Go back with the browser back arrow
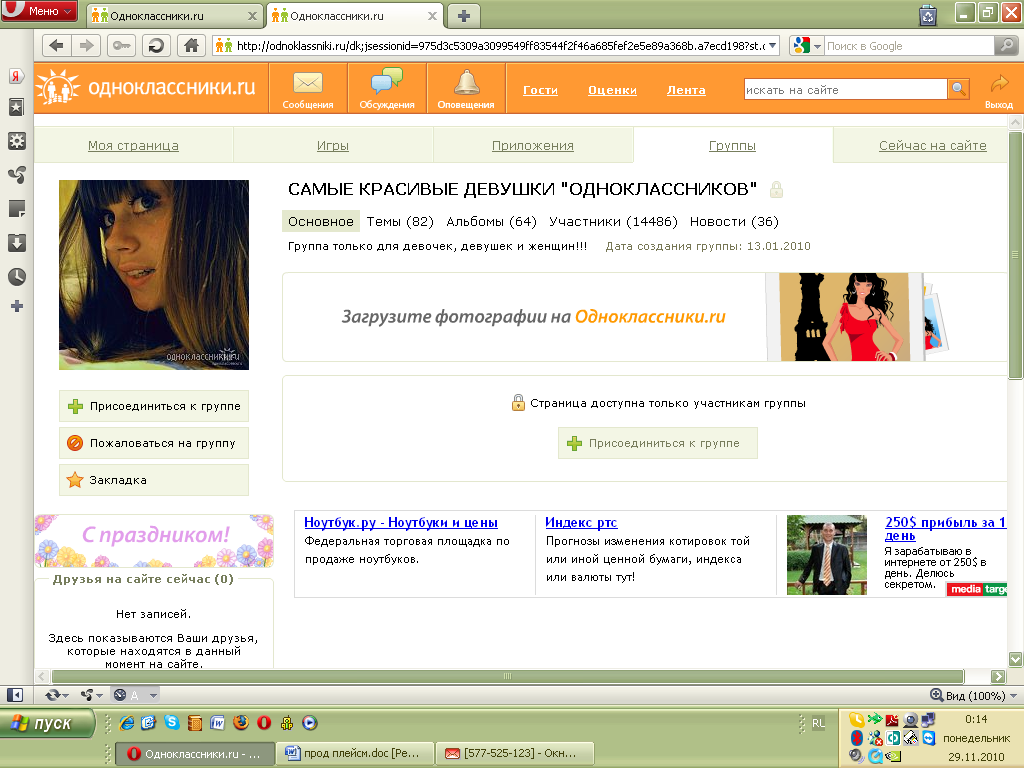This screenshot has width=1024, height=768. [x=57, y=46]
